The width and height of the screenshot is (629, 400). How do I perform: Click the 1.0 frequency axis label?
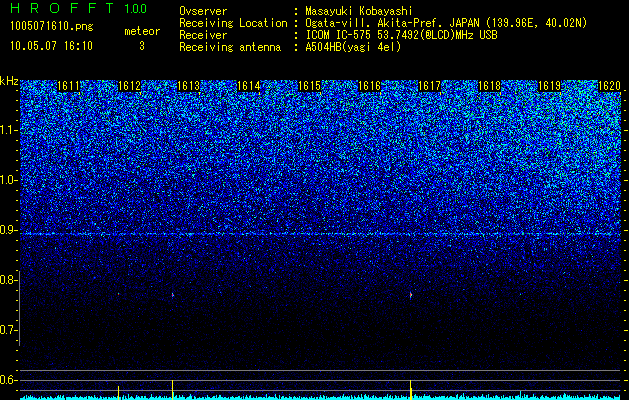(x=9, y=180)
